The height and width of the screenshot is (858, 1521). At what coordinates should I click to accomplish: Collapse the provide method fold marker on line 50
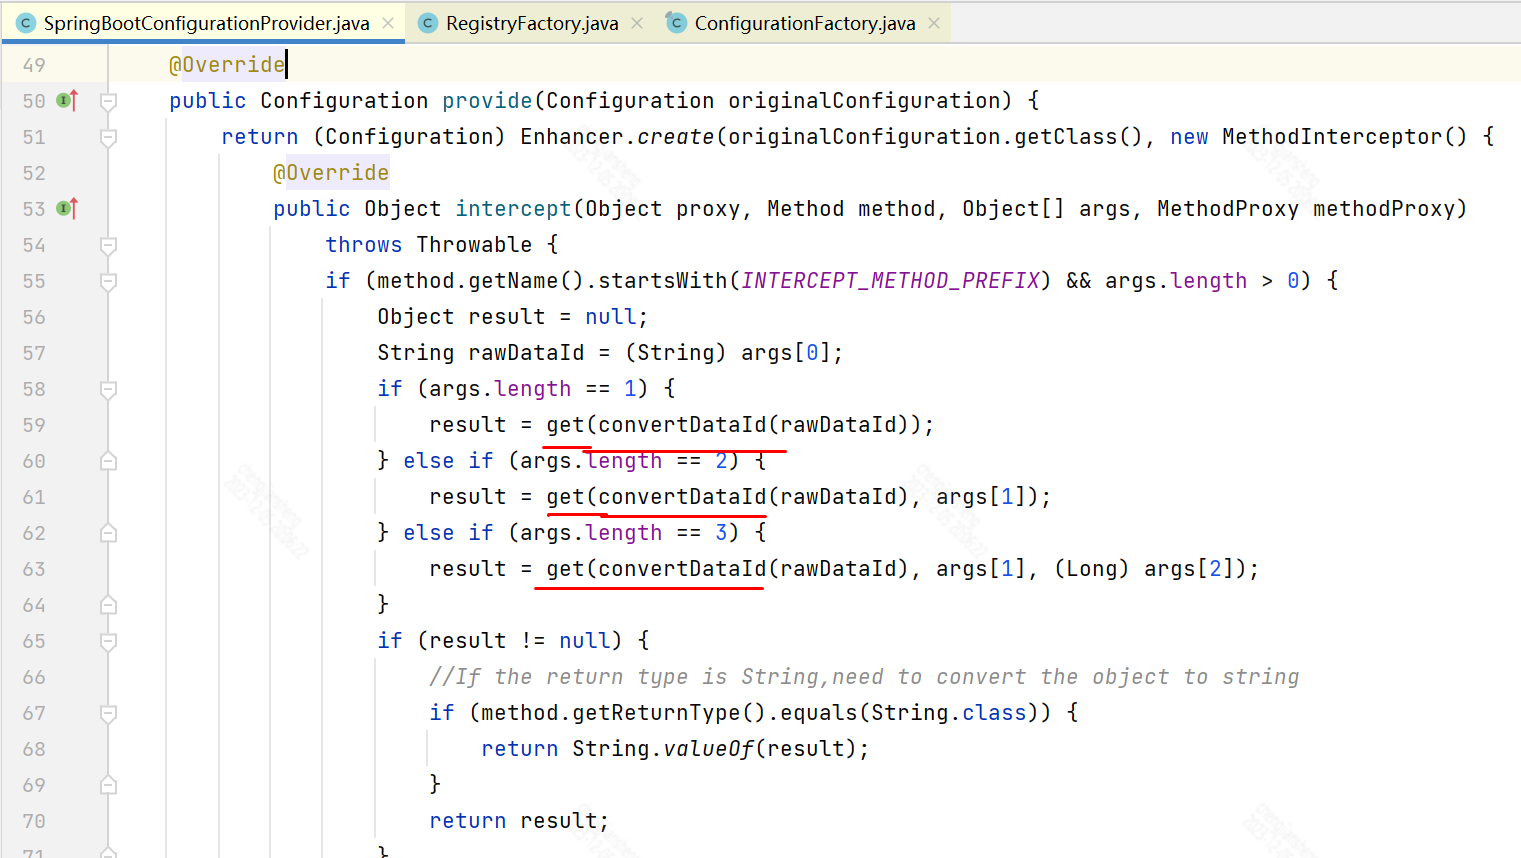tap(109, 101)
